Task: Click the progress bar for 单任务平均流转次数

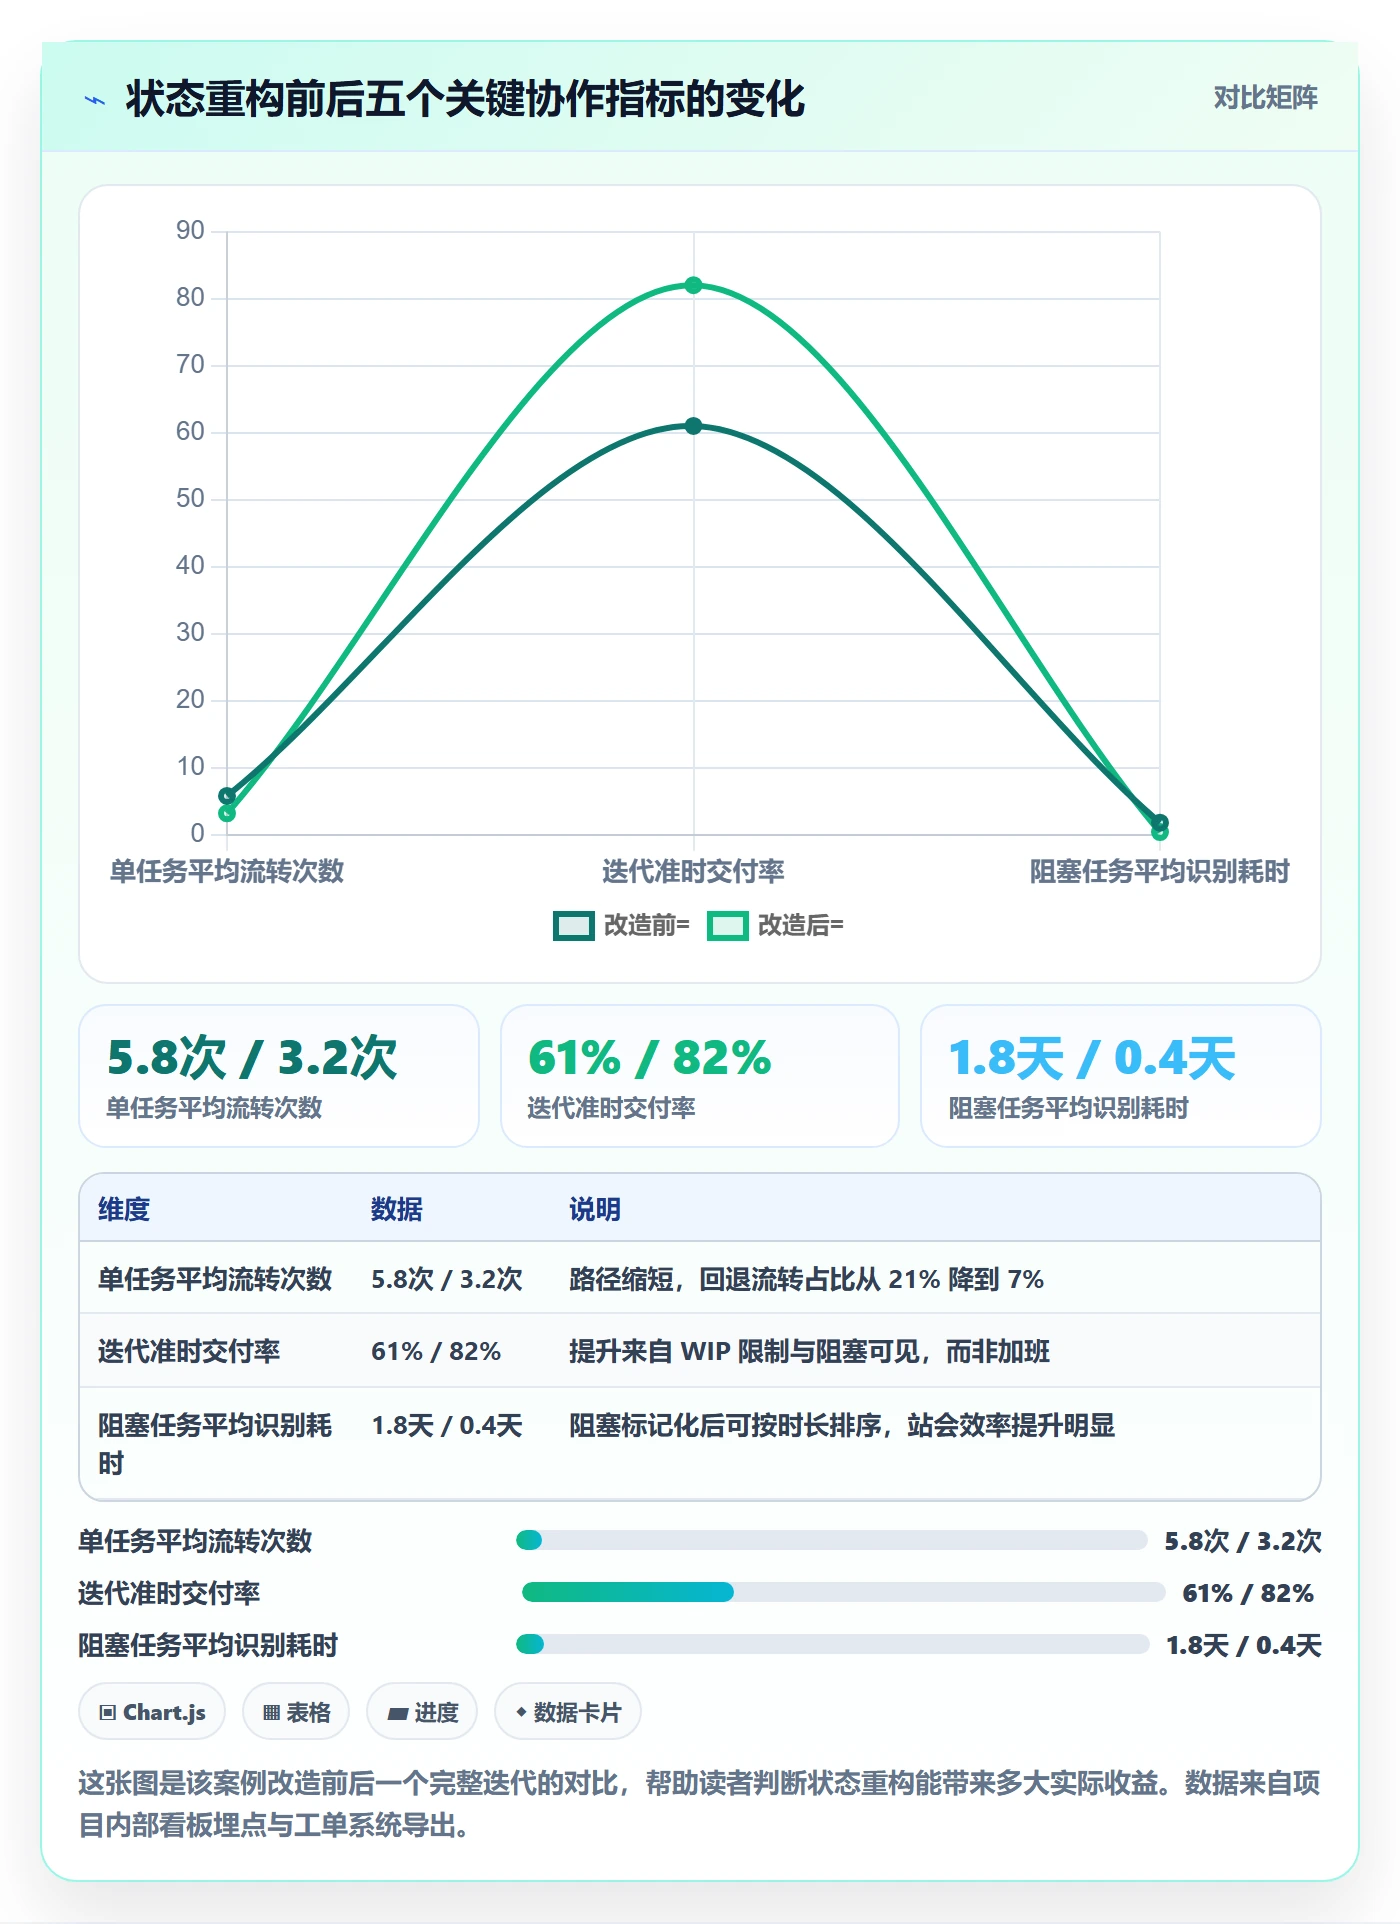Action: click(x=832, y=1540)
